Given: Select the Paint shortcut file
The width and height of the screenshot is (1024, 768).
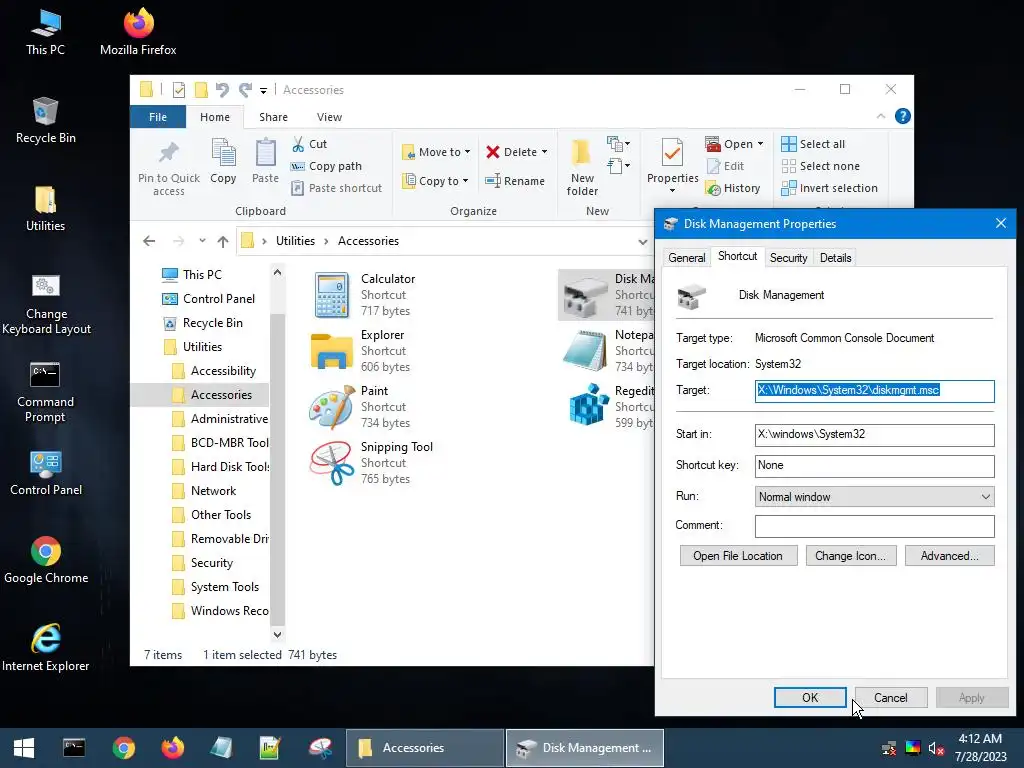Looking at the screenshot, I should [x=360, y=406].
